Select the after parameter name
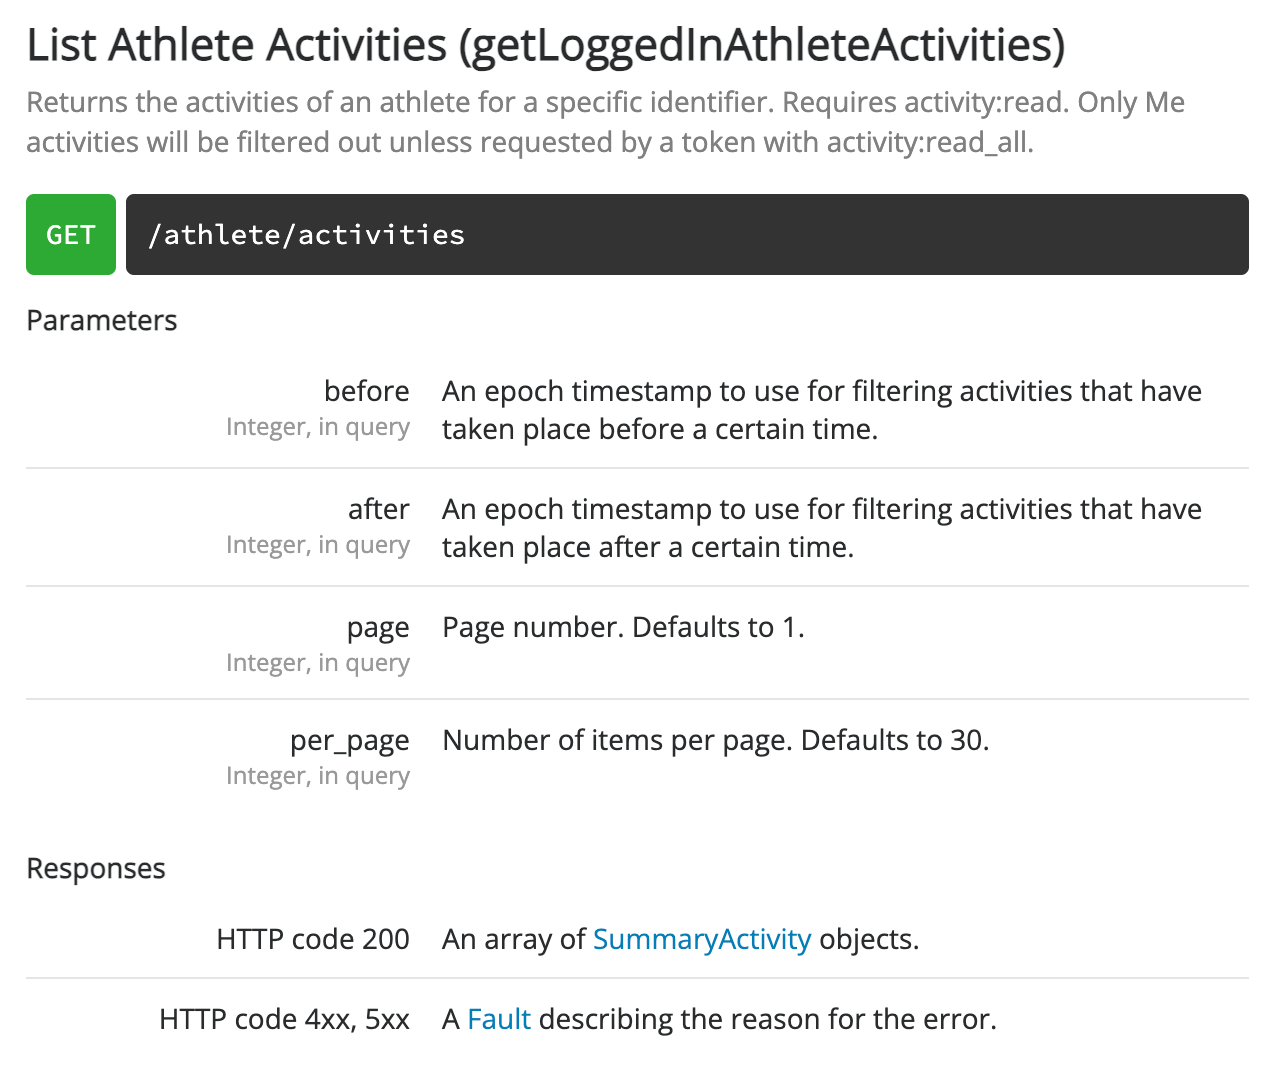 (378, 509)
